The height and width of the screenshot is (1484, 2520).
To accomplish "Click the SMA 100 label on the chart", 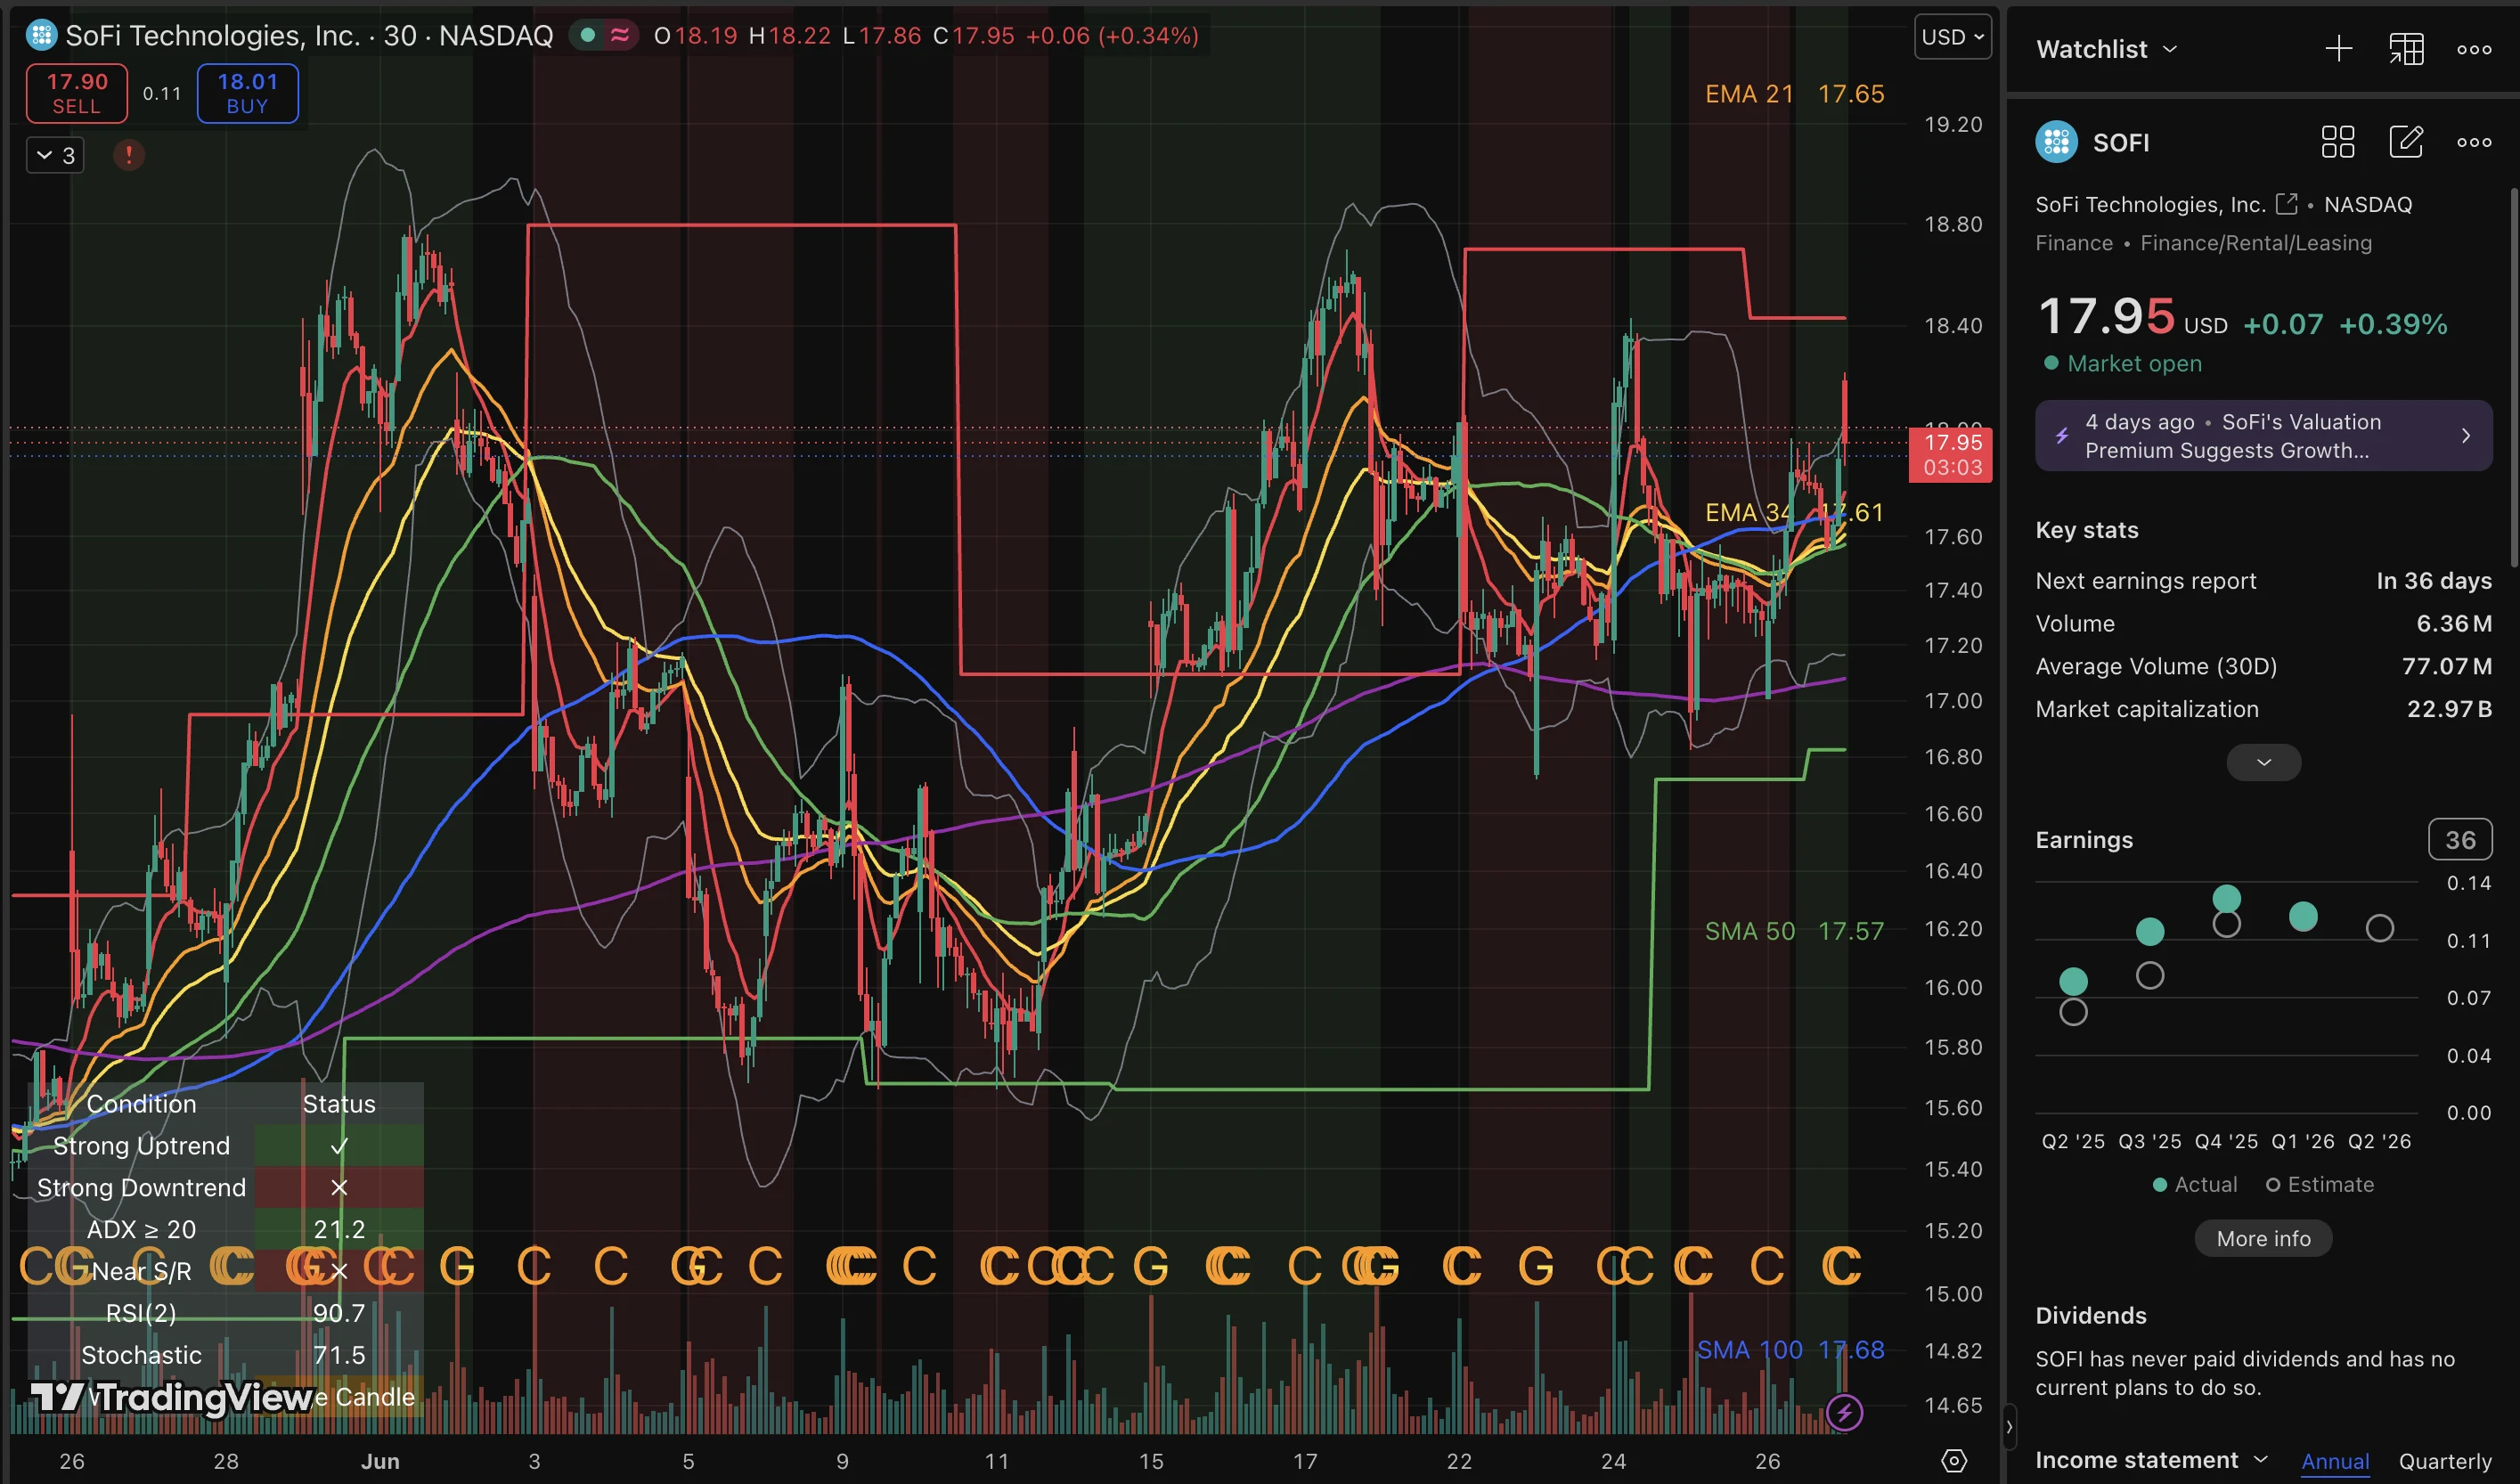I will tap(1790, 1350).
